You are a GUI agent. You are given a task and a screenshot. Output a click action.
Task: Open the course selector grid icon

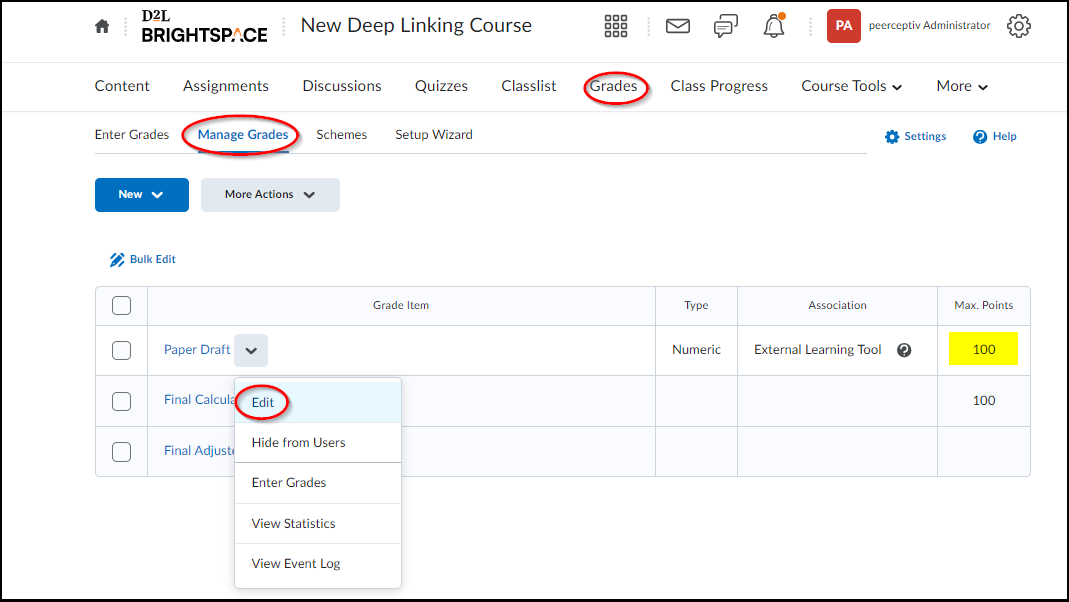click(616, 26)
